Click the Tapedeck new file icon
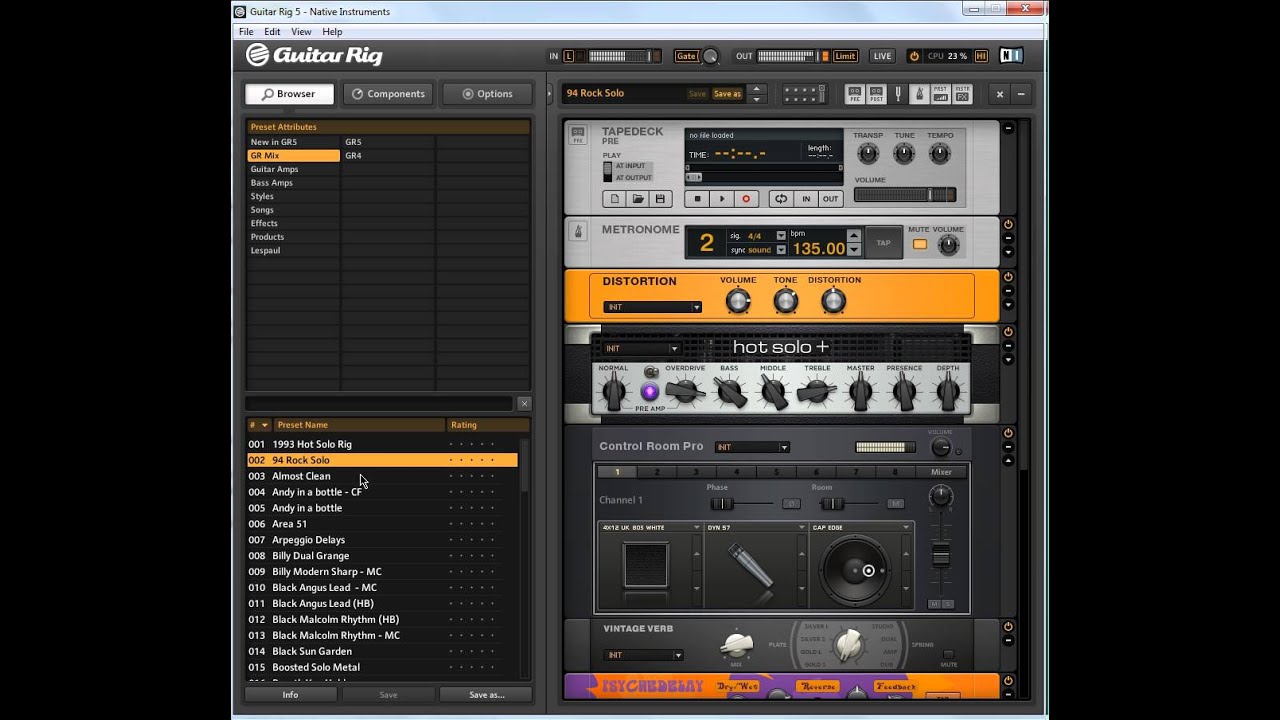1280x720 pixels. (615, 199)
